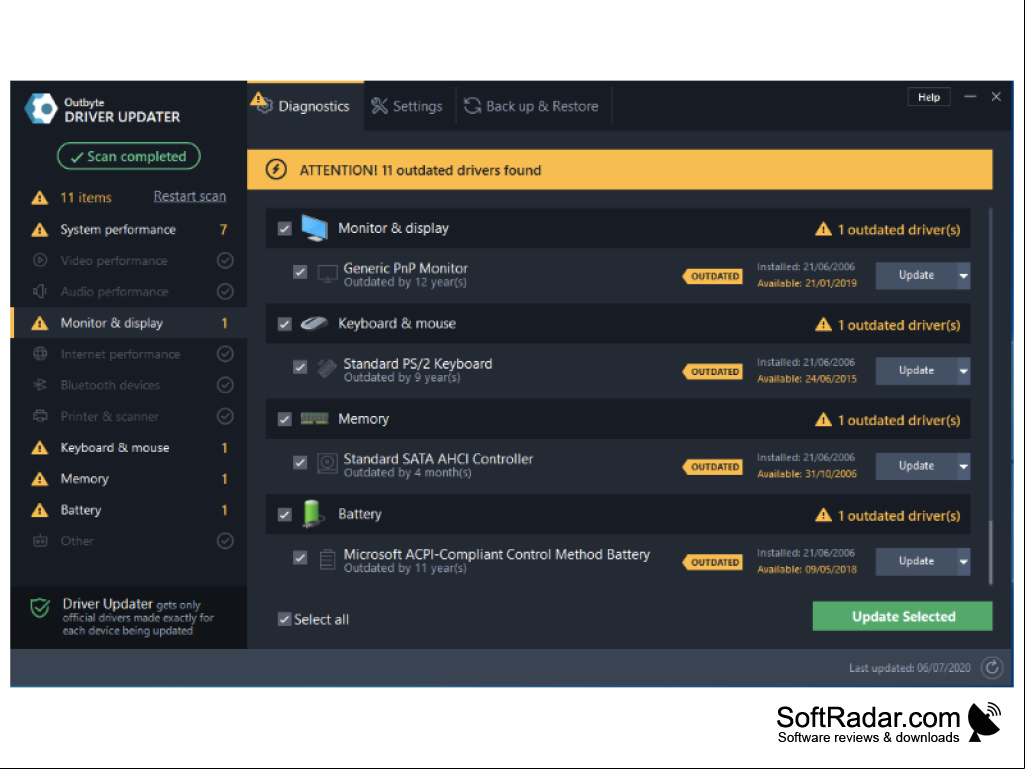Viewport: 1025px width, 769px height.
Task: Uncheck the Standard SATA AHCI Controller checkbox
Action: (300, 462)
